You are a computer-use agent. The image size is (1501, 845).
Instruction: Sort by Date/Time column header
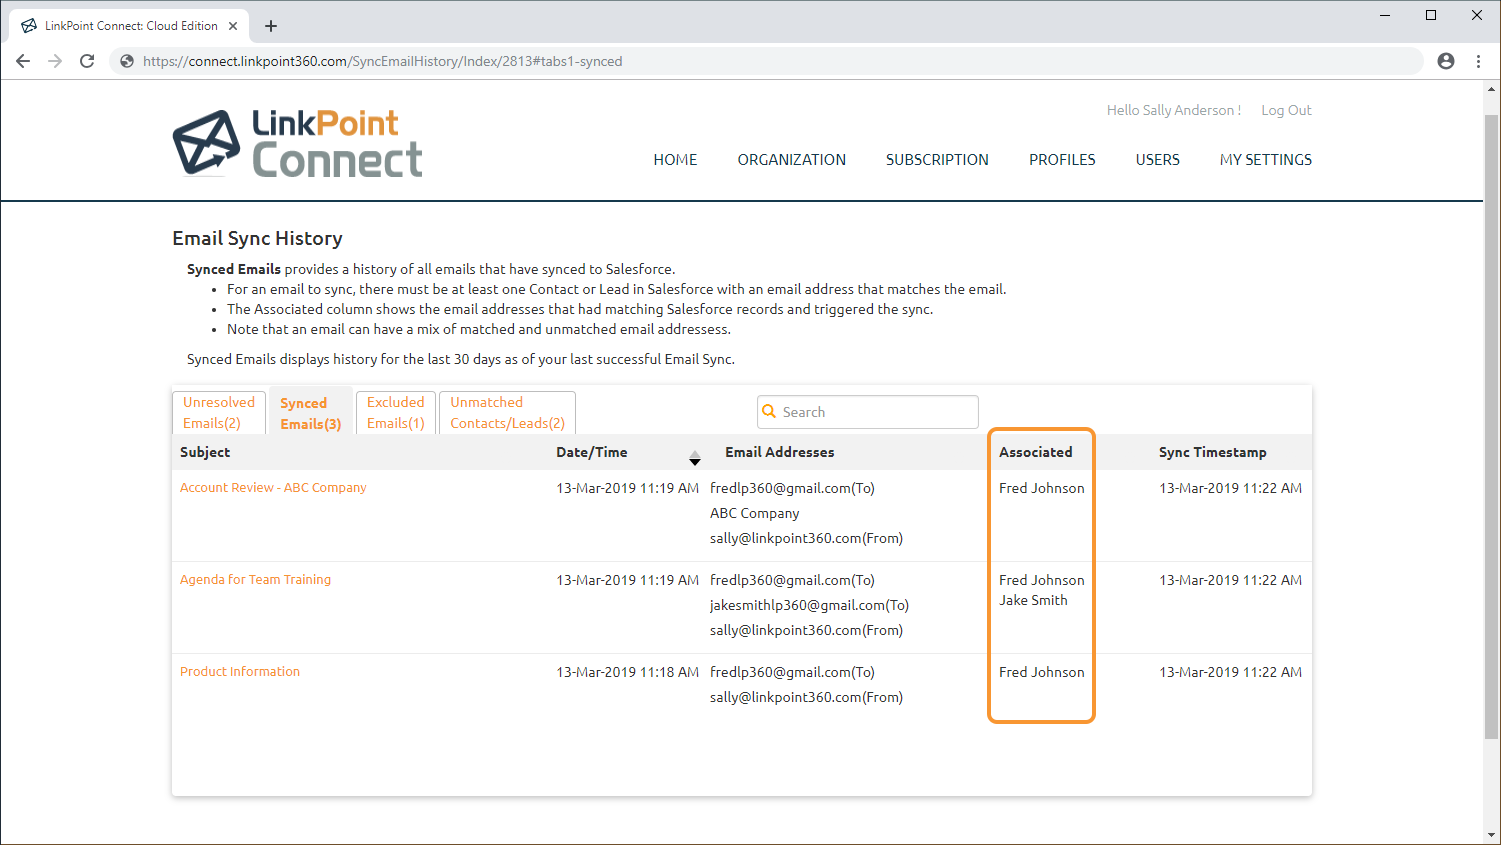click(x=592, y=452)
